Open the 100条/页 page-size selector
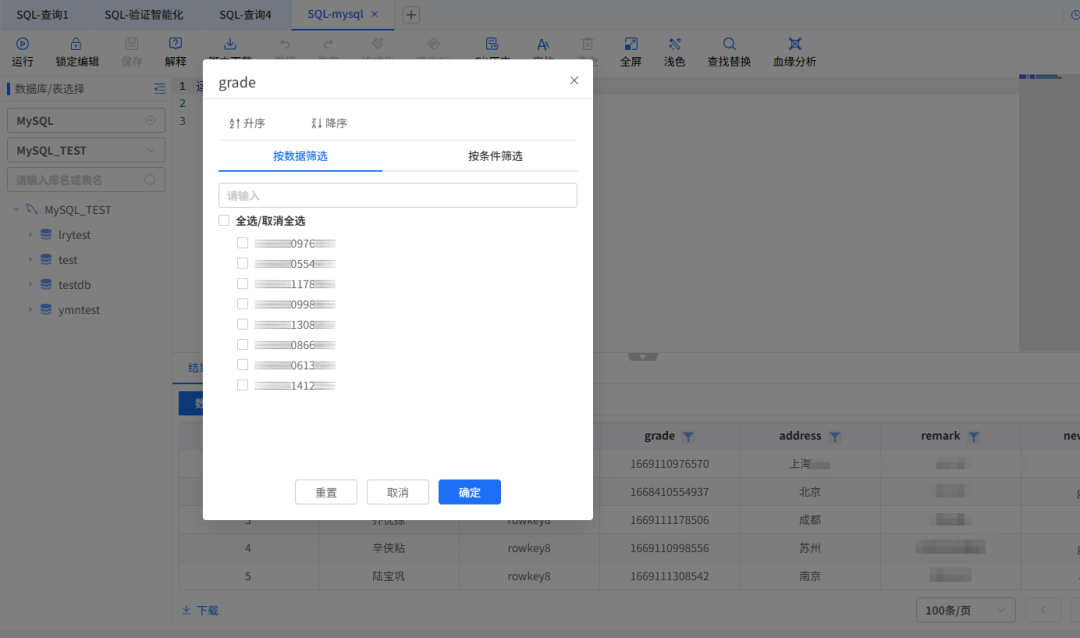 pyautogui.click(x=965, y=609)
